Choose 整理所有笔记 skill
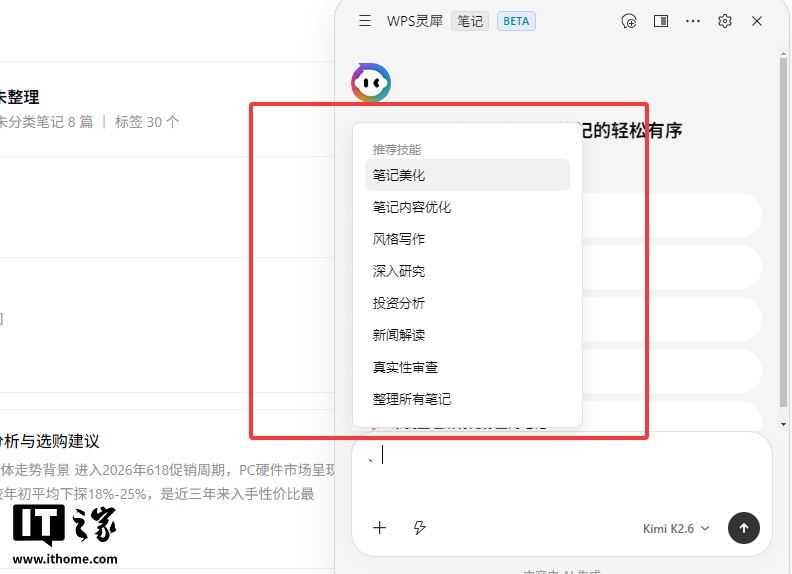Screen dimensions: 792x574 pyautogui.click(x=467, y=399)
